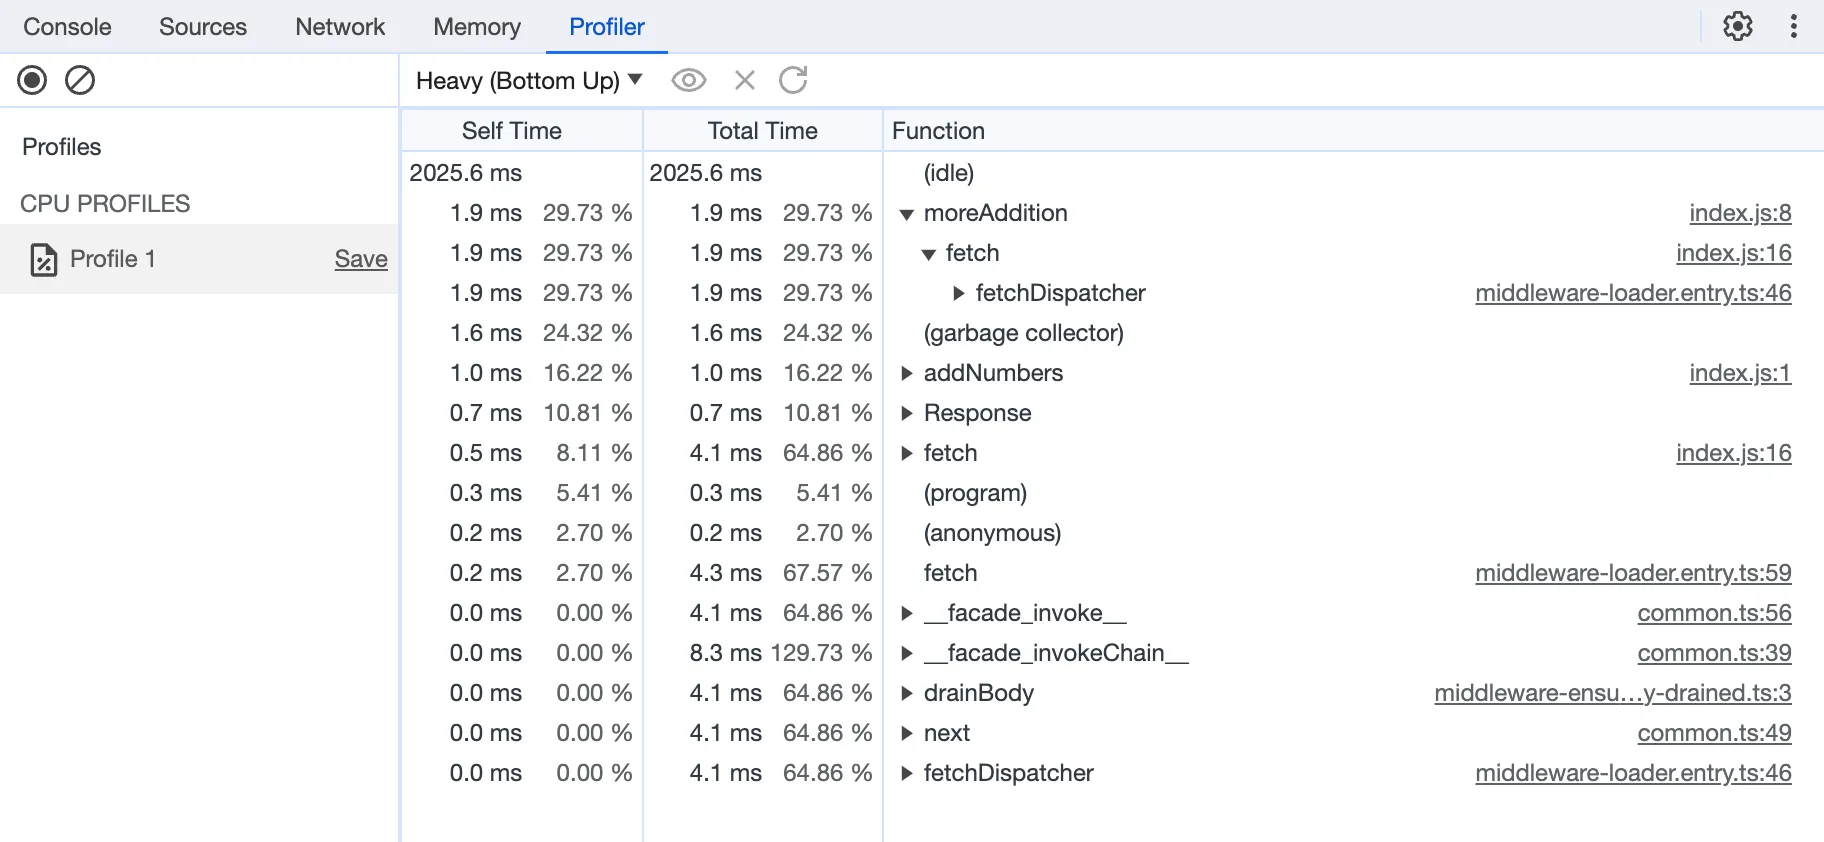
Task: Select the (garbage collector) row
Action: click(1023, 333)
